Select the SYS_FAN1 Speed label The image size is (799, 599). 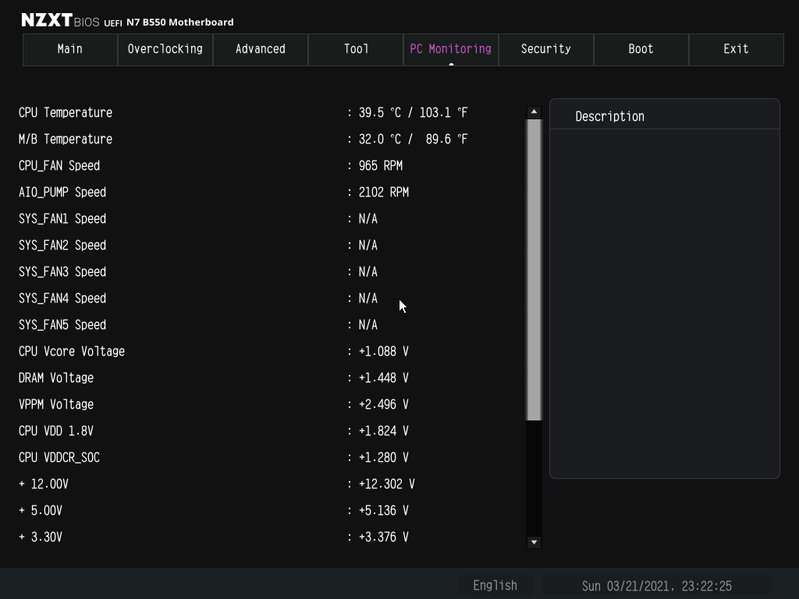click(62, 219)
